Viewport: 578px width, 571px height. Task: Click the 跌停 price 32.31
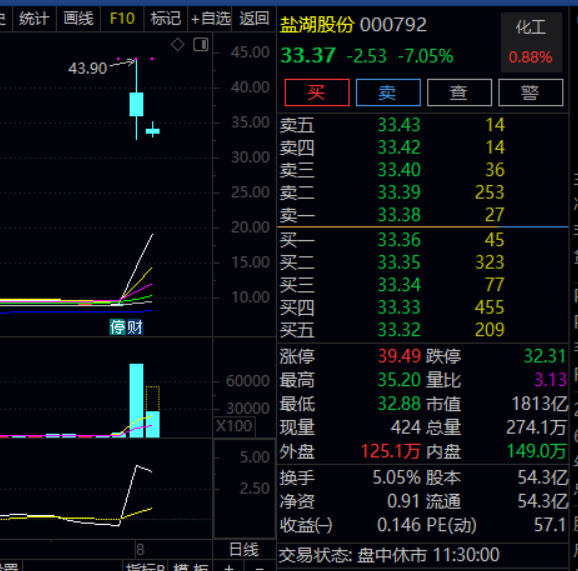545,356
